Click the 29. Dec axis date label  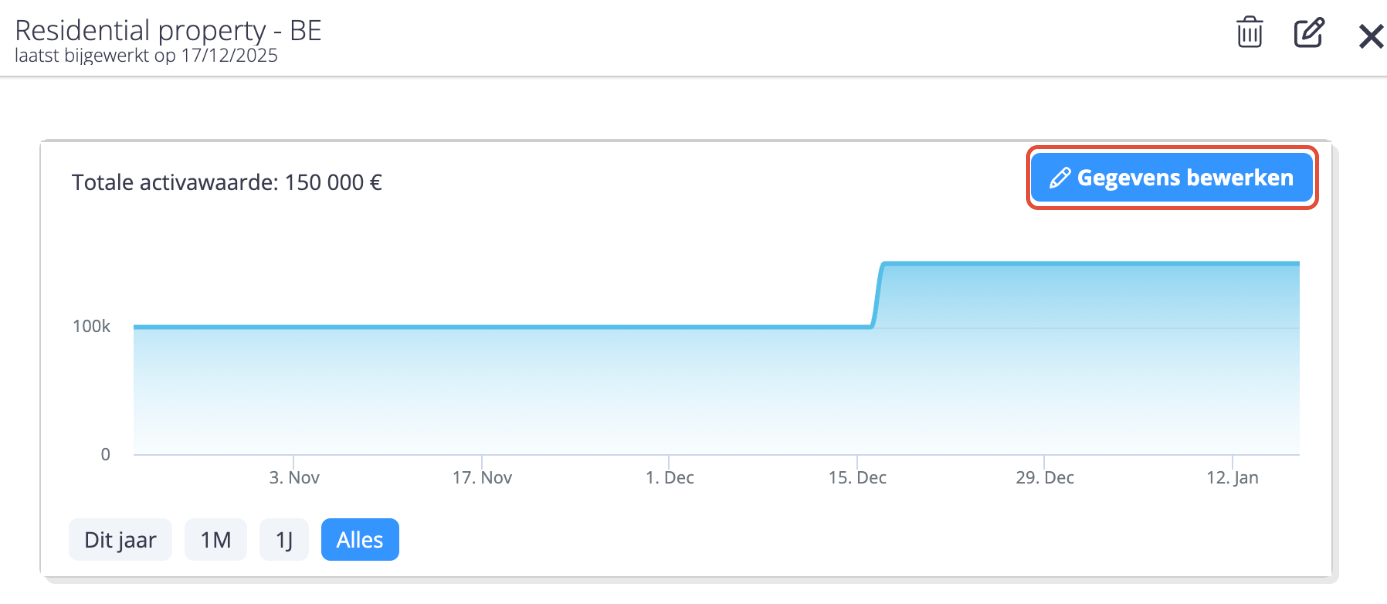[1044, 478]
